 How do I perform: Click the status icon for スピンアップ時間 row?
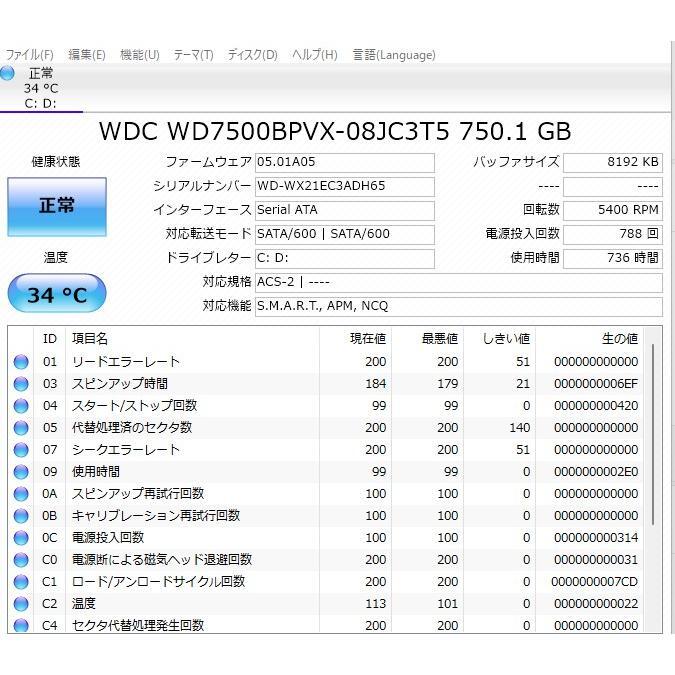(21, 384)
